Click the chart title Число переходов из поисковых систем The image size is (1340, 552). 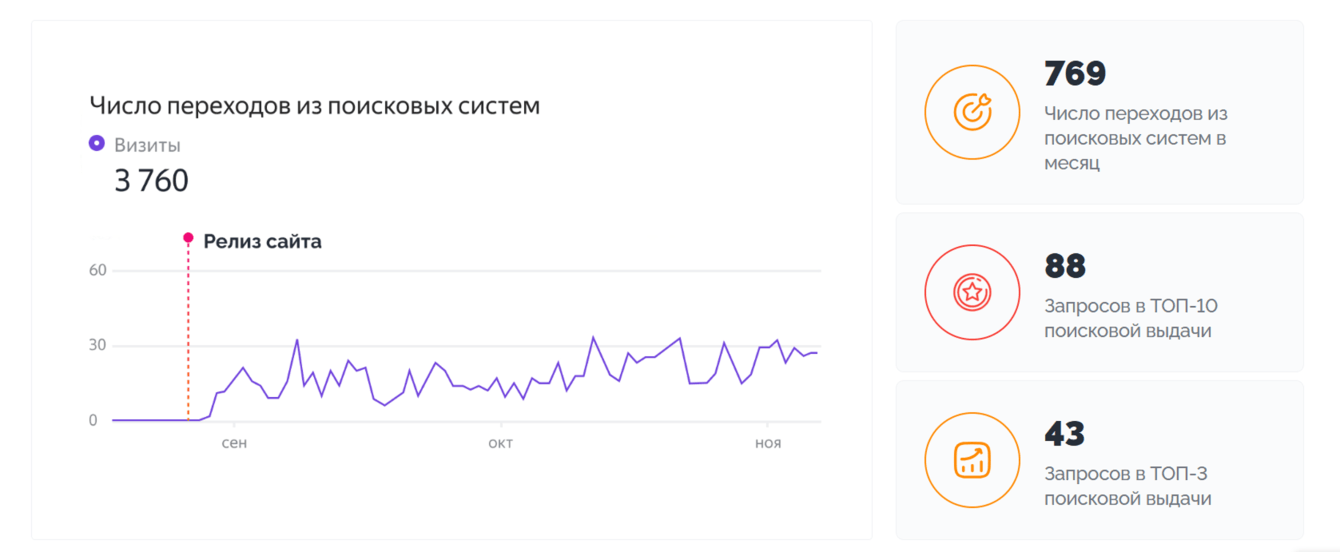coord(315,105)
